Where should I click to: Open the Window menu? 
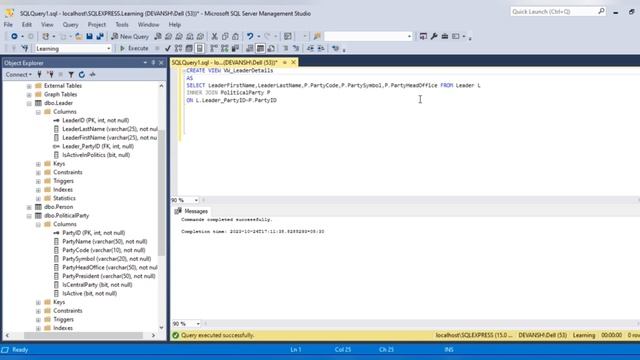coord(148,24)
